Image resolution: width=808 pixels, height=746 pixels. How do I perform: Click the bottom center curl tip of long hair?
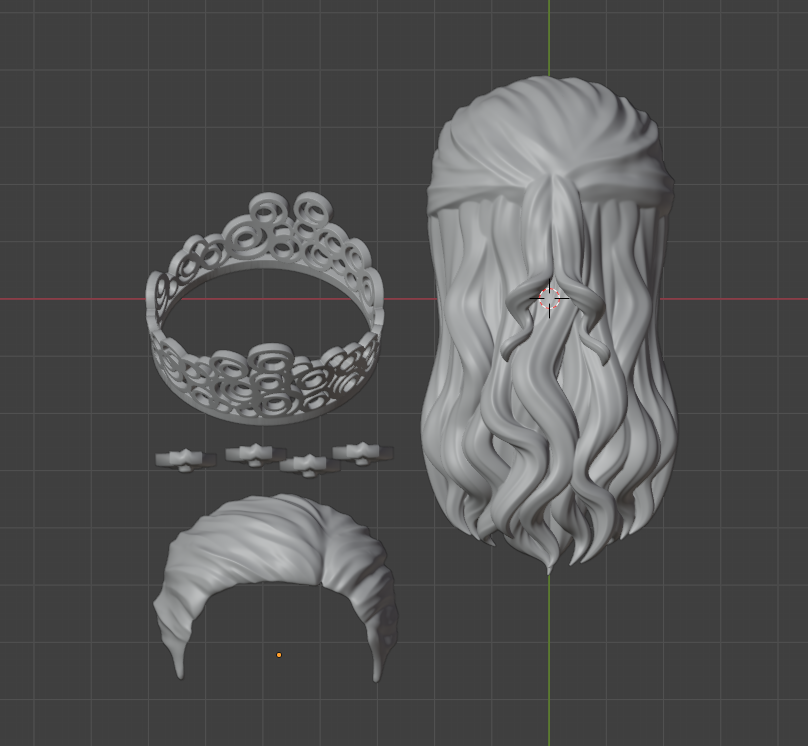point(548,566)
